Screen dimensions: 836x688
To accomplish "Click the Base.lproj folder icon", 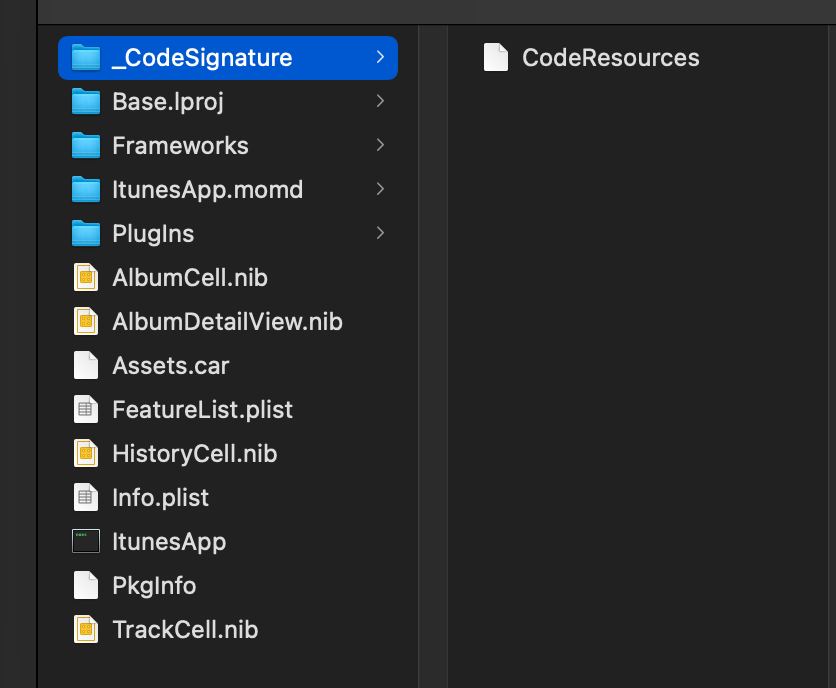I will pos(86,101).
